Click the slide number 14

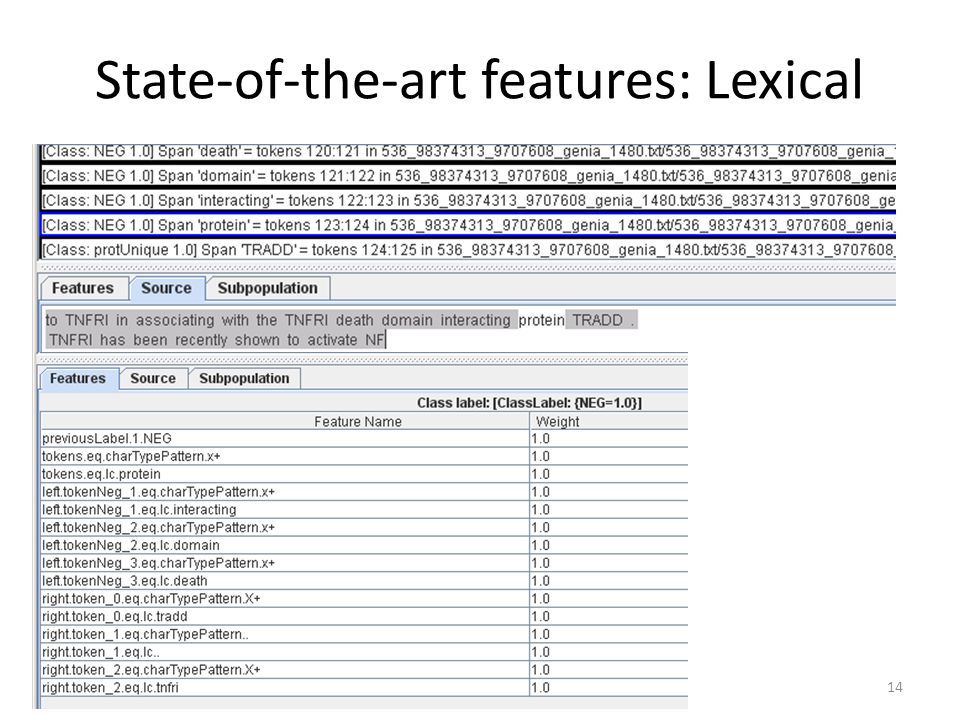[894, 687]
